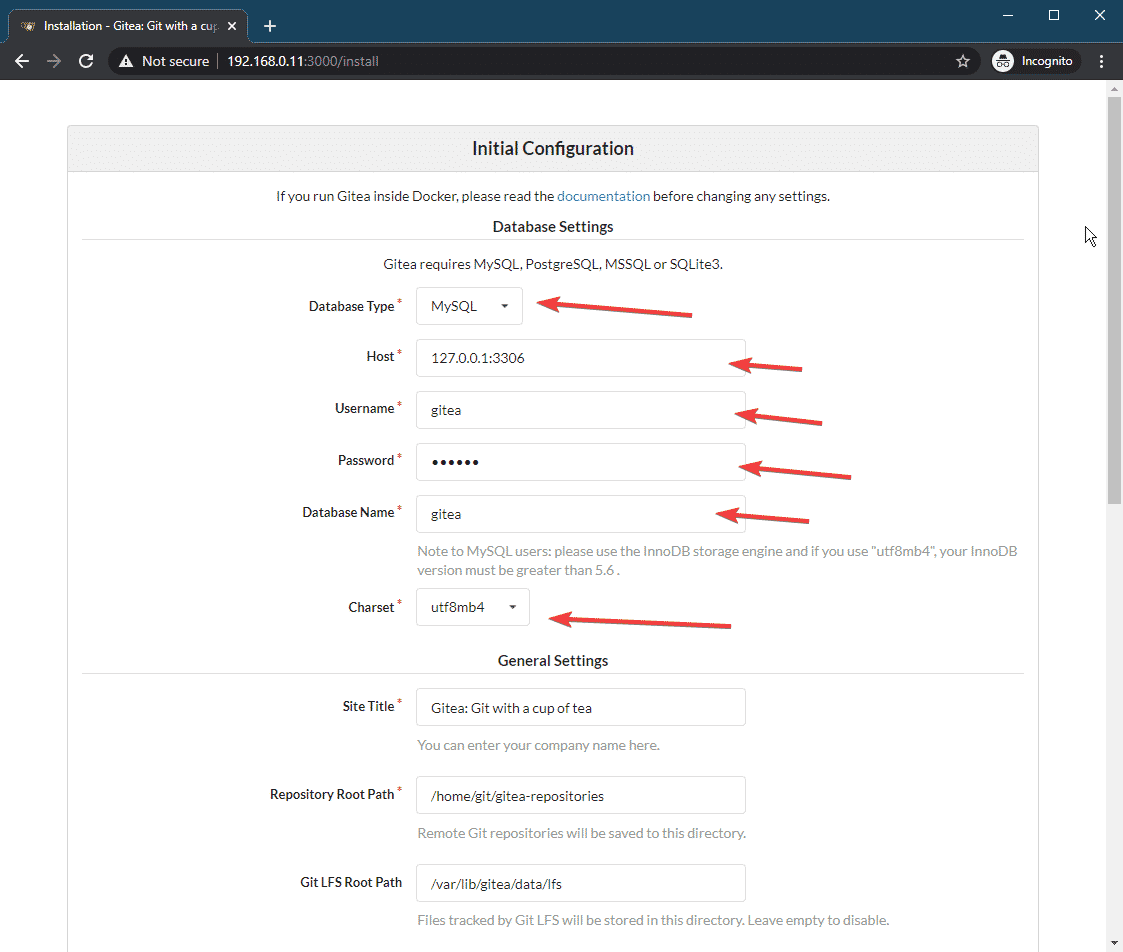Click the Repository Root Path field
This screenshot has width=1123, height=952.
(581, 795)
